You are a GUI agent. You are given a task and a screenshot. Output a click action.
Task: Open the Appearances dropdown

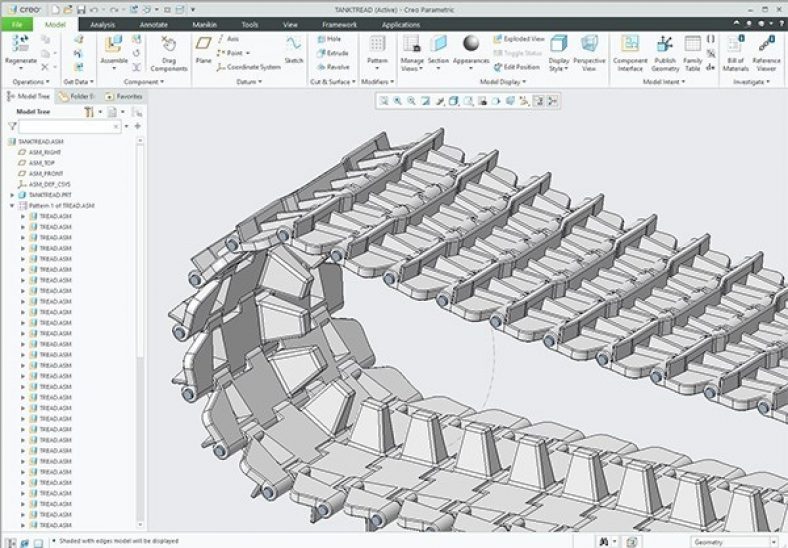pos(471,66)
